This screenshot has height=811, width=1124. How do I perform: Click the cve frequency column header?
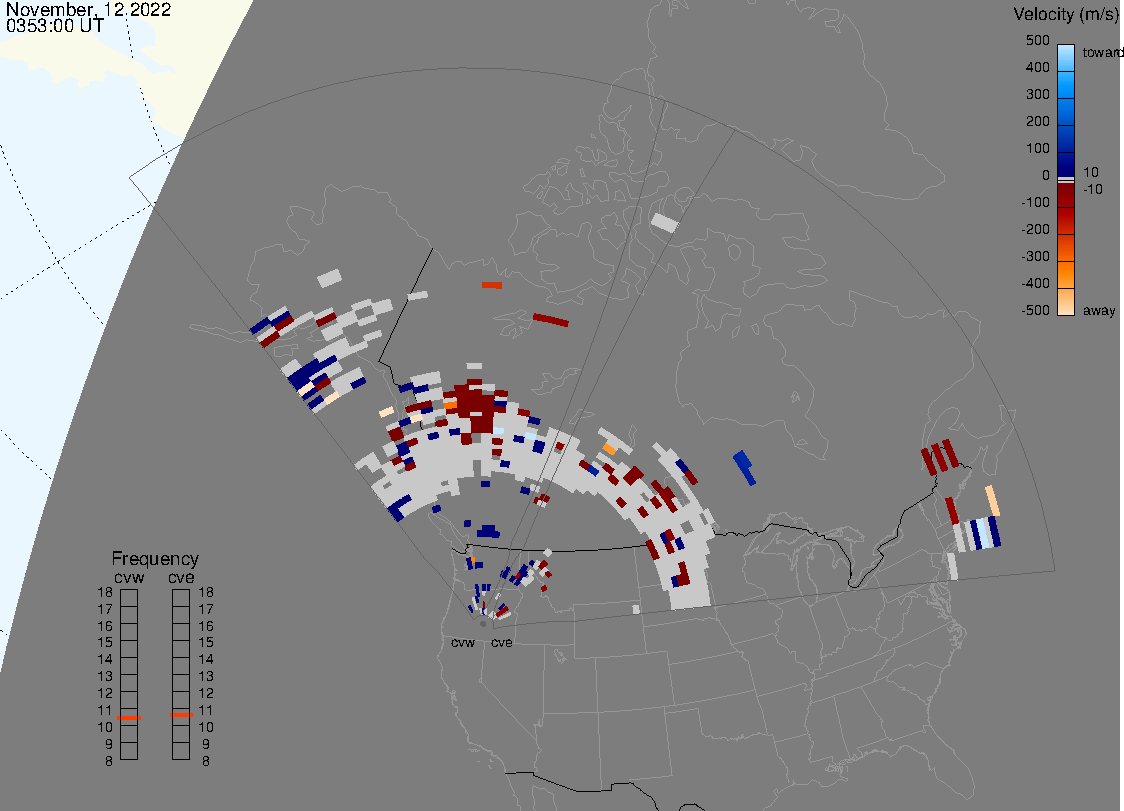pos(181,577)
